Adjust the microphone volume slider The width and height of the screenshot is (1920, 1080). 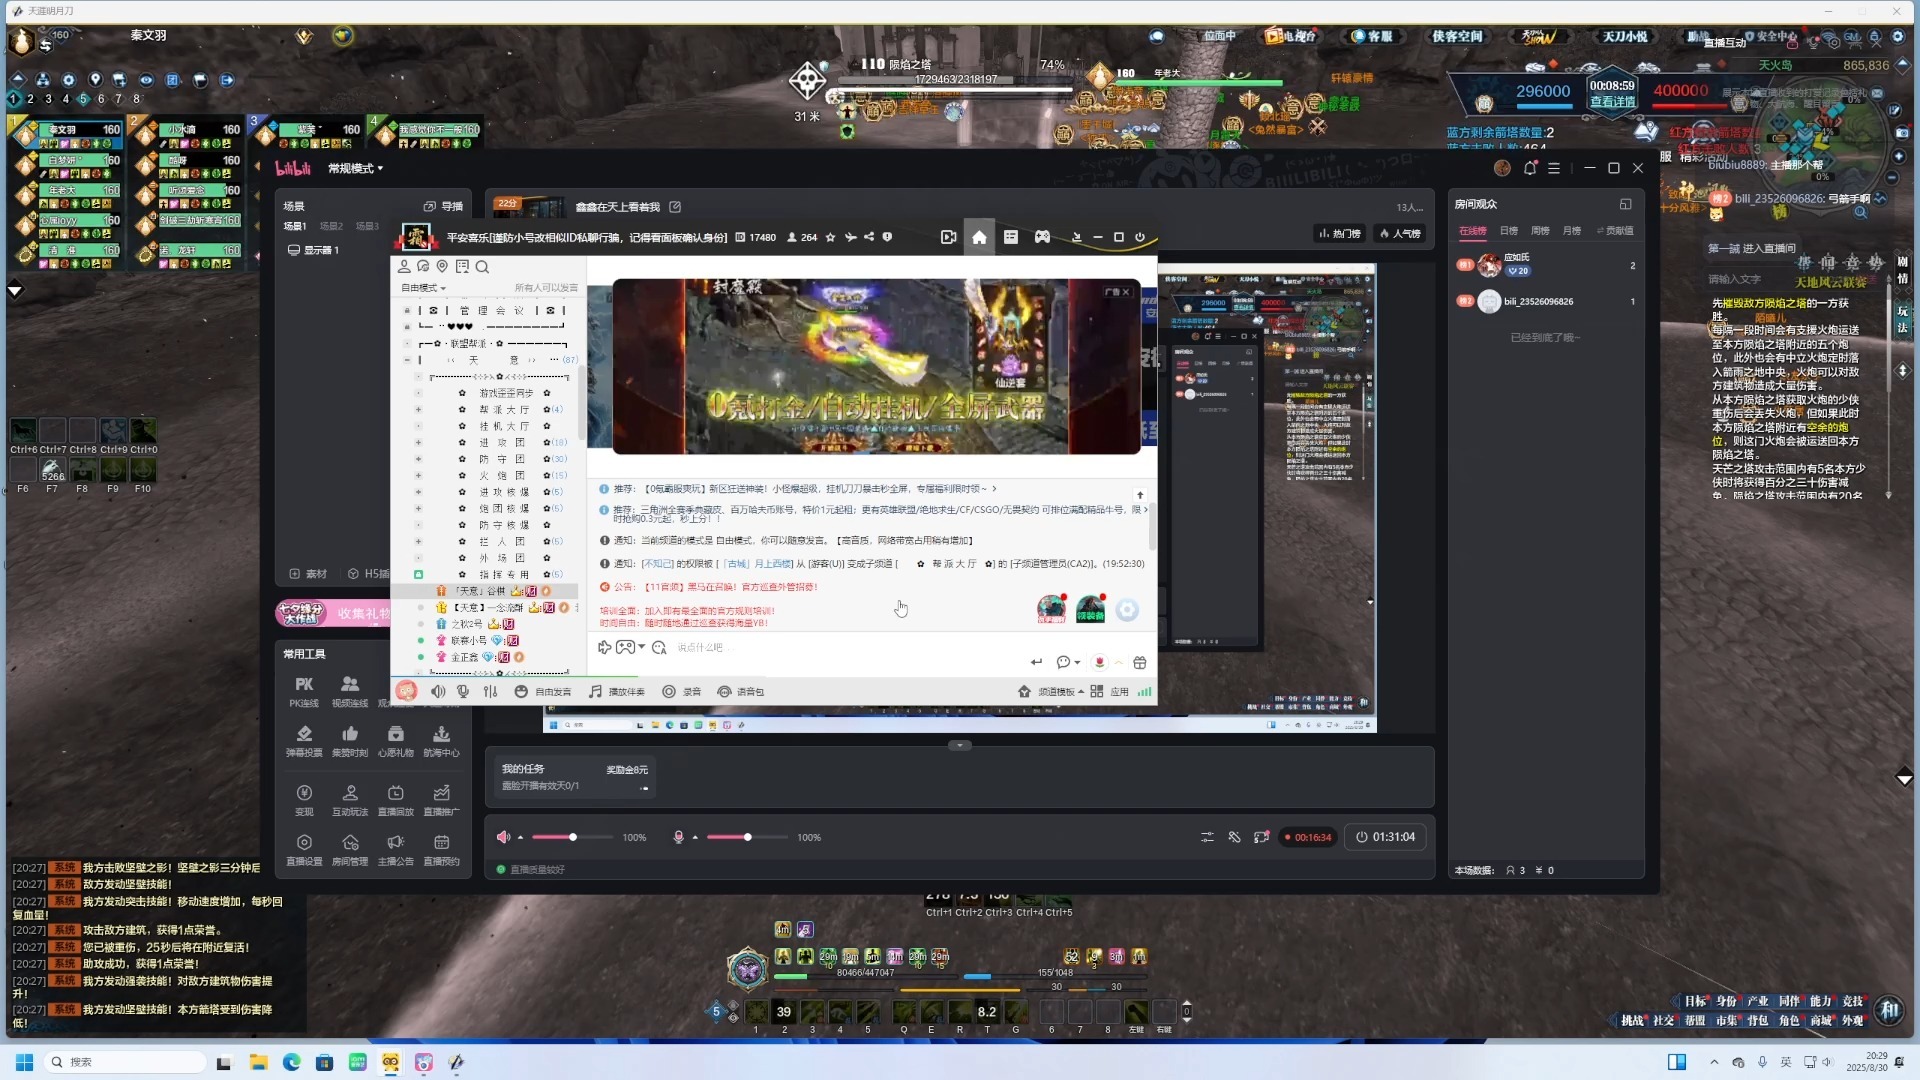tap(747, 837)
